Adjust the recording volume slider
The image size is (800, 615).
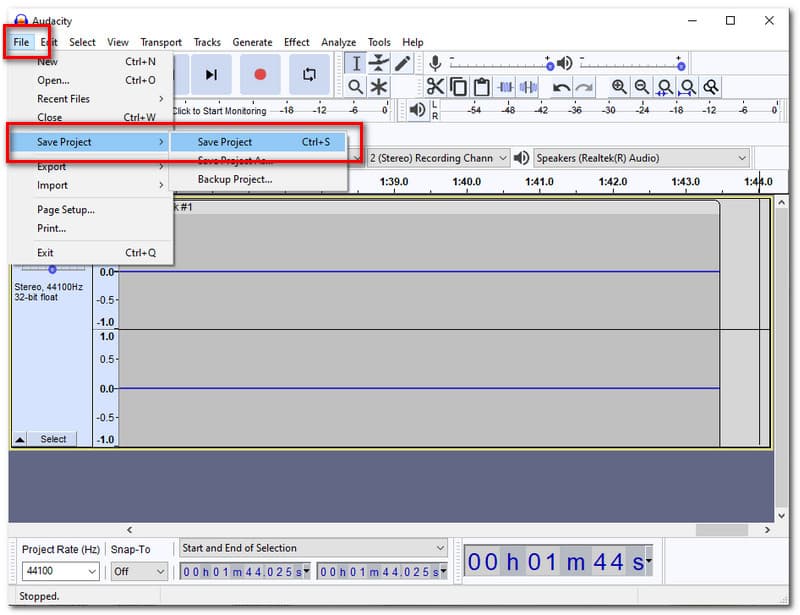[500, 64]
